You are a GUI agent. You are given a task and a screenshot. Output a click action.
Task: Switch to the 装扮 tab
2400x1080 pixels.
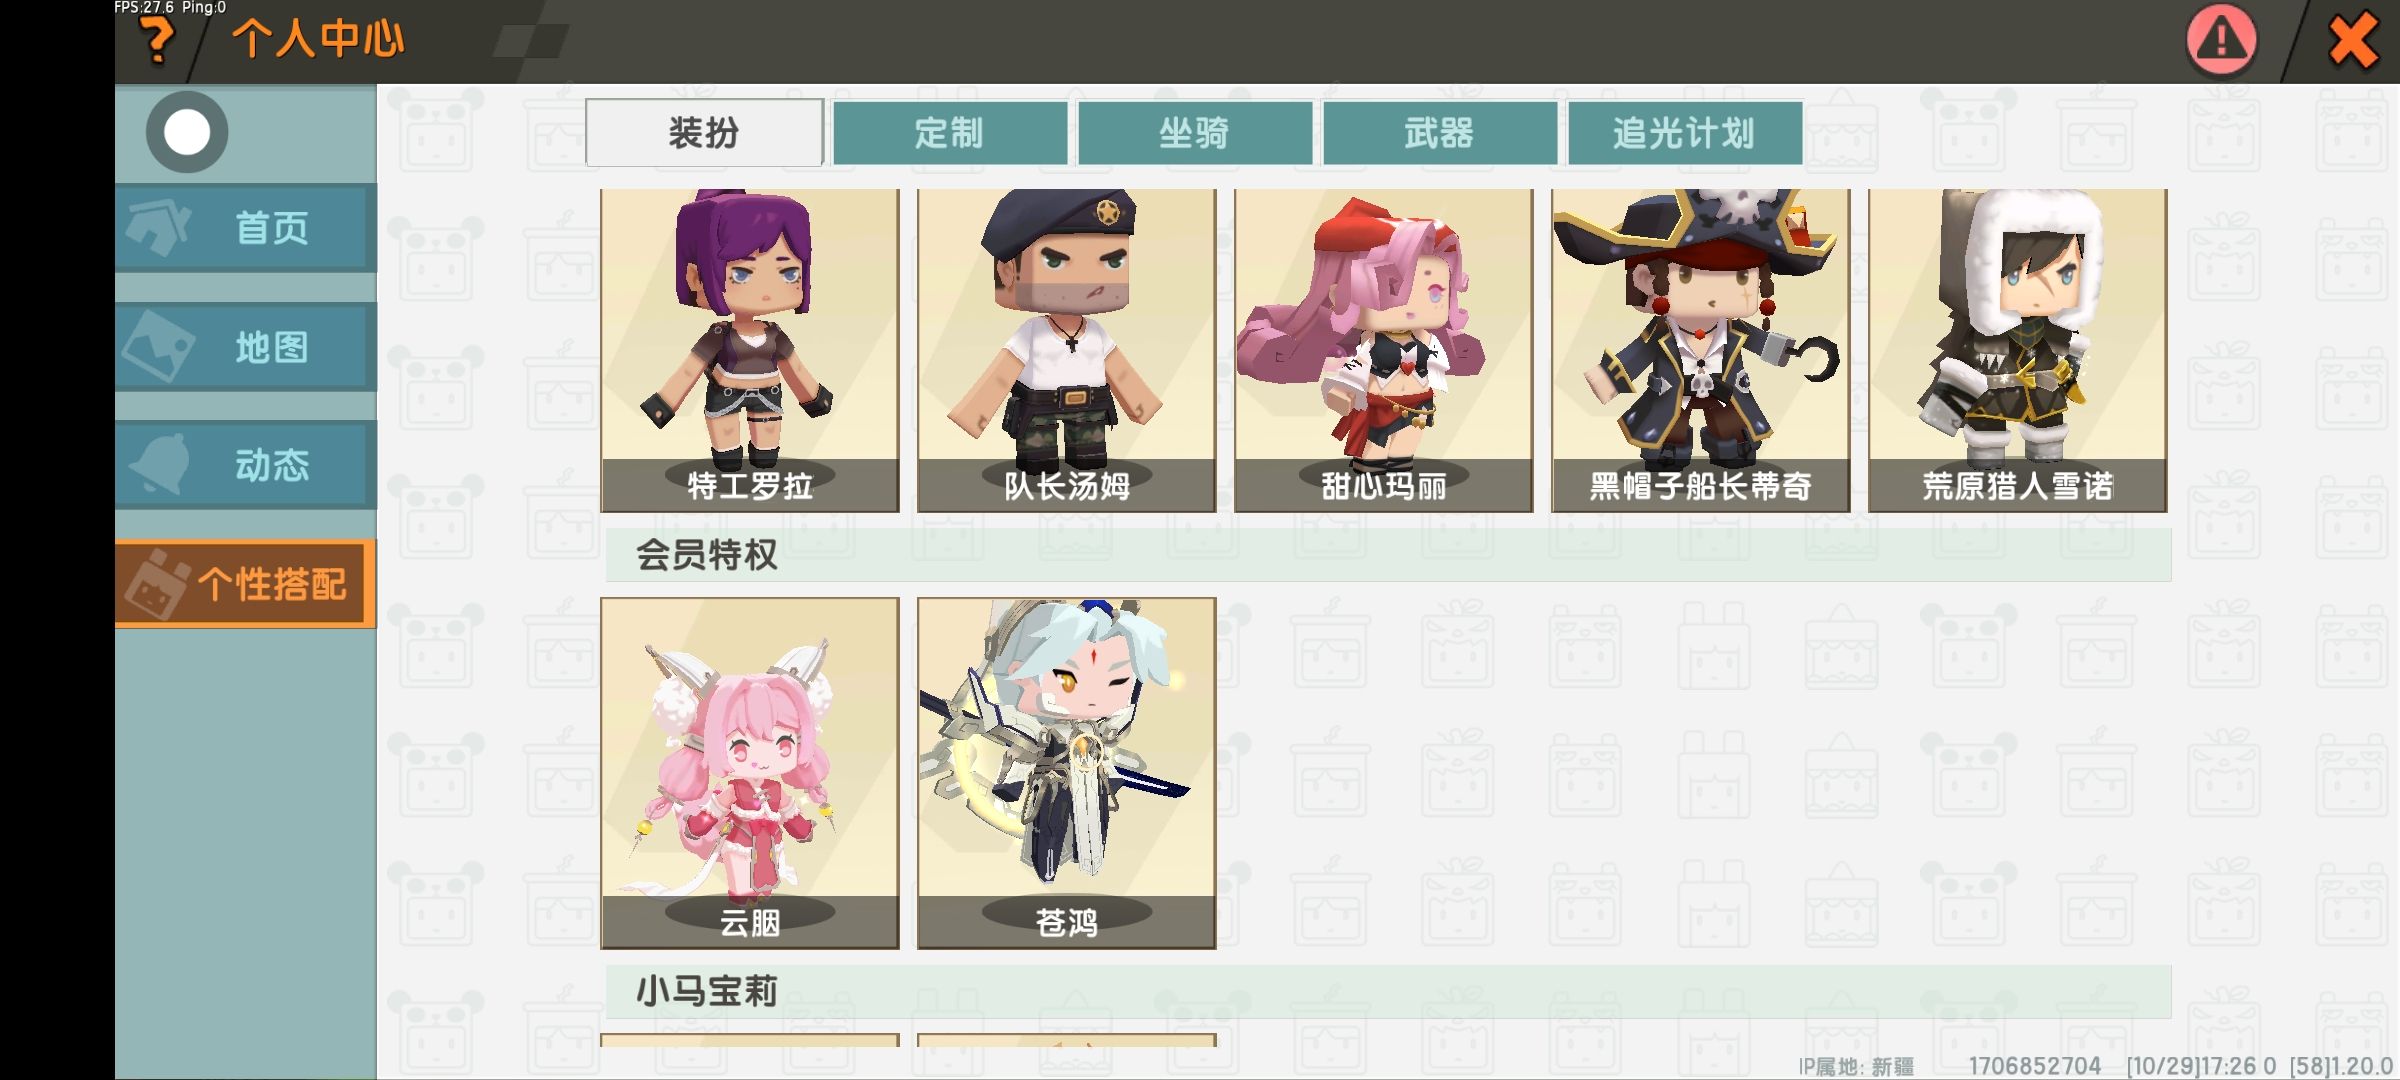pos(704,132)
